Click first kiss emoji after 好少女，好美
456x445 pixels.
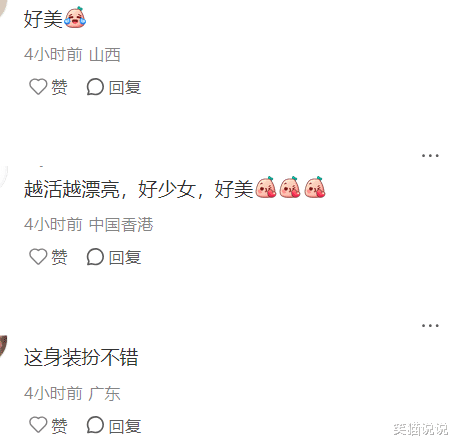(266, 187)
